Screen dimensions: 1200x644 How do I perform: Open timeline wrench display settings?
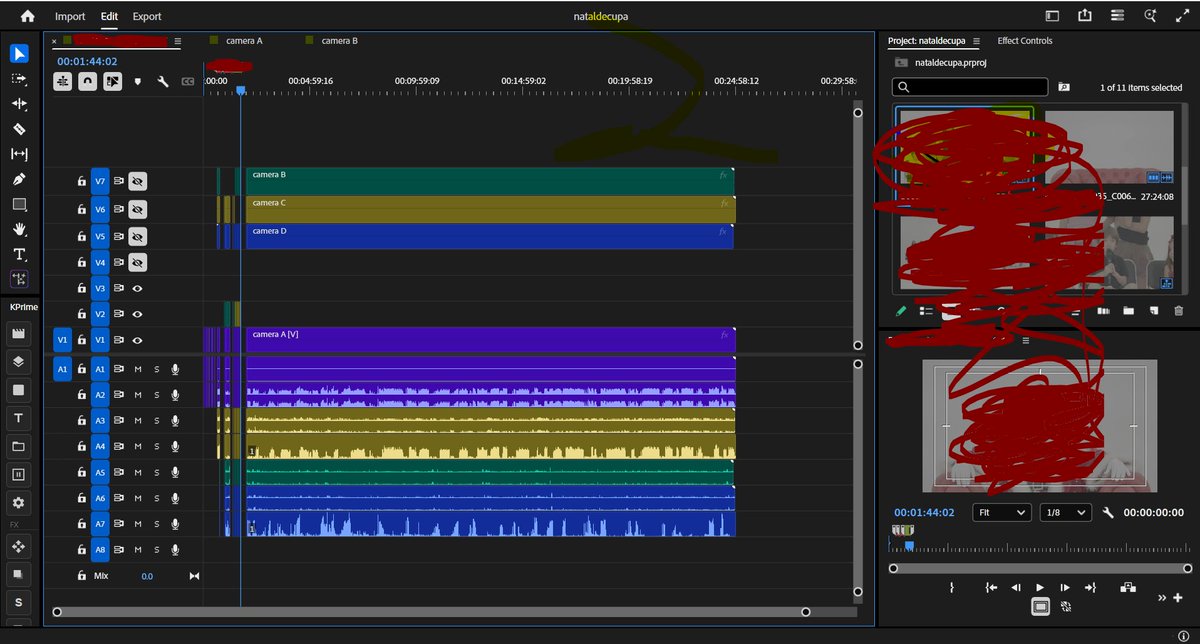tap(163, 82)
